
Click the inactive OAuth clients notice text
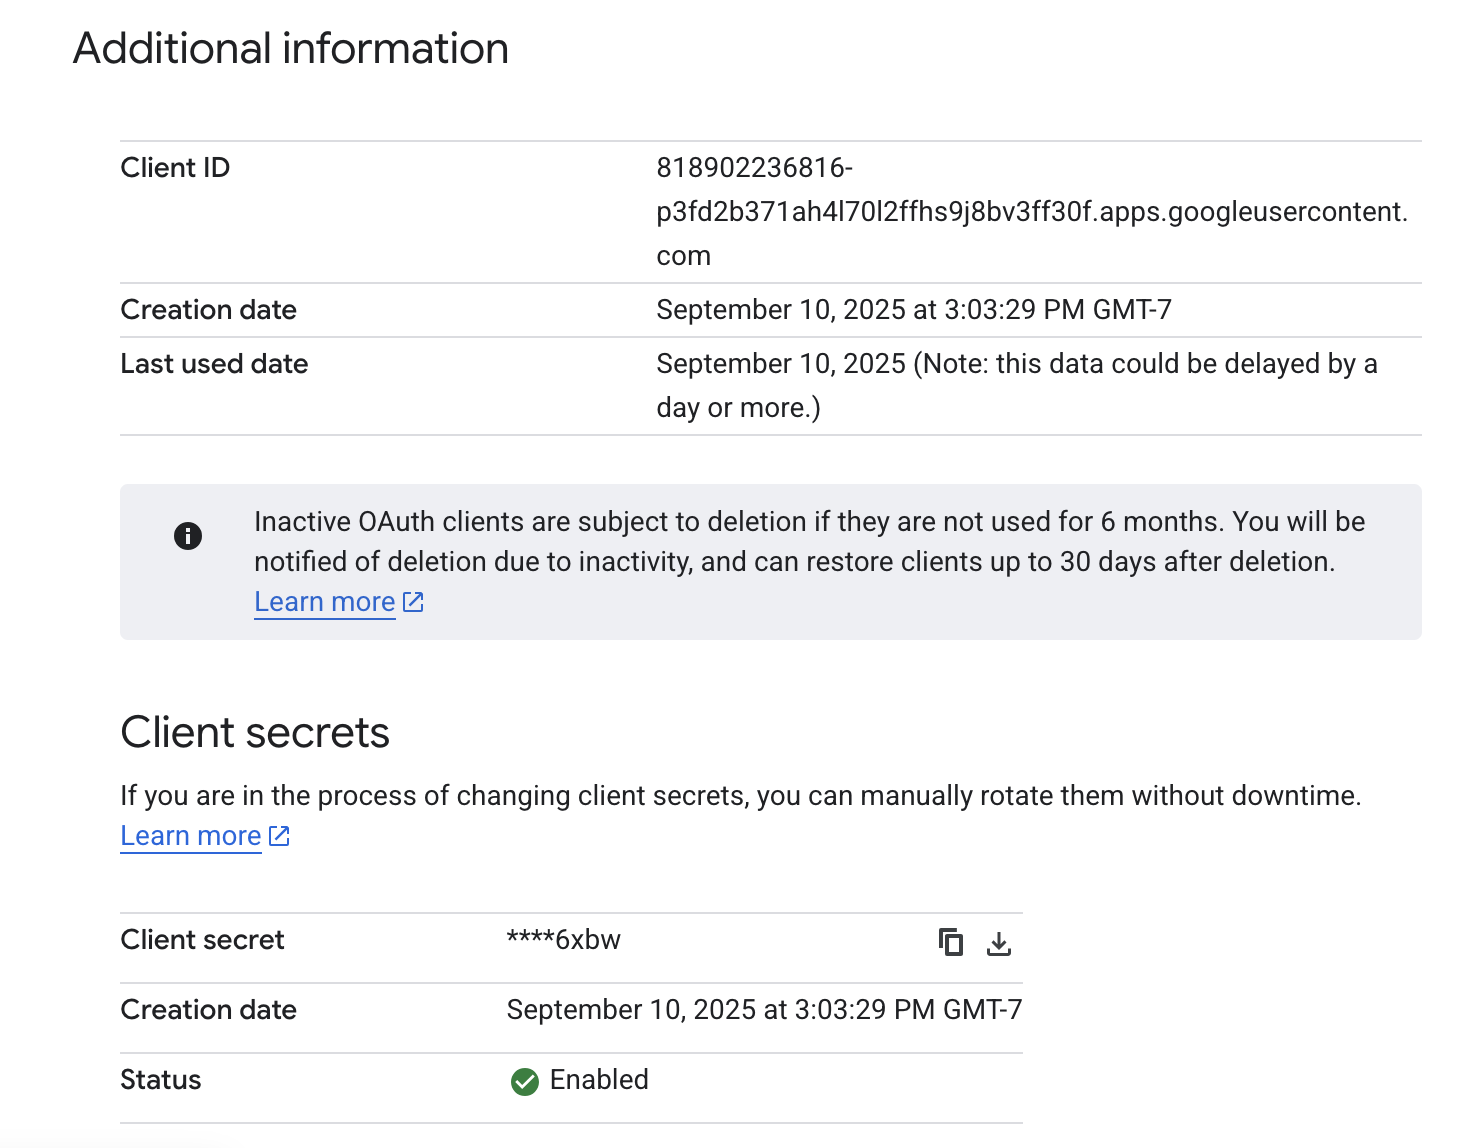point(808,541)
